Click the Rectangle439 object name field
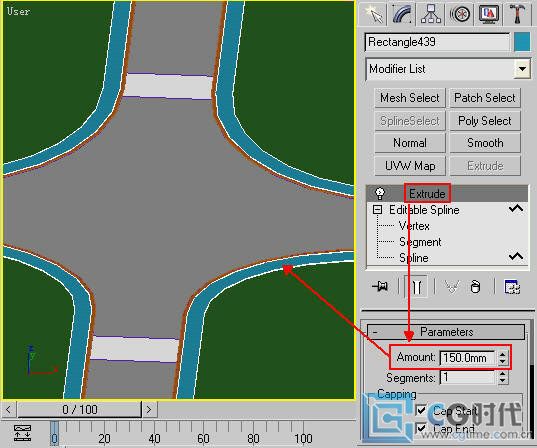Viewport: 537px width, 448px height. click(437, 42)
